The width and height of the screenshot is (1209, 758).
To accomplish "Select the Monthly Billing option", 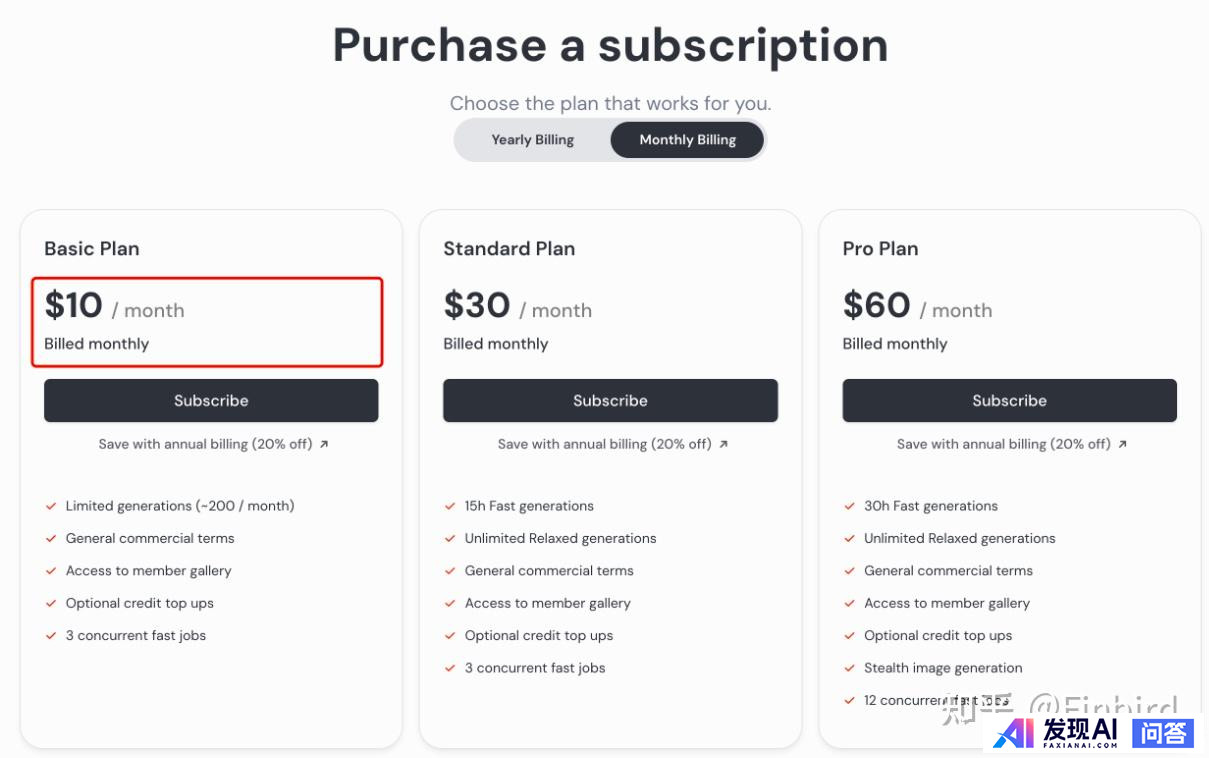I will click(687, 140).
